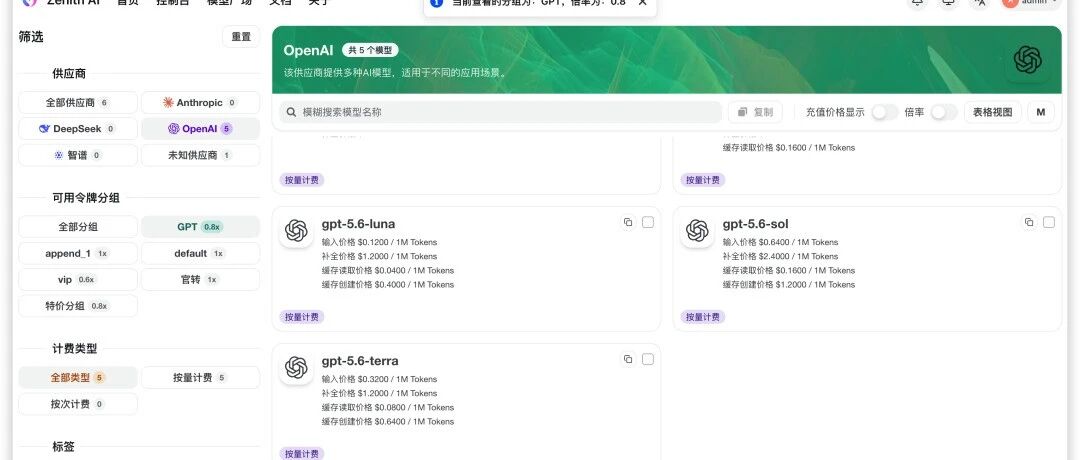Click sol's 缓存创建价格 $1.2000 line

pyautogui.click(x=789, y=284)
